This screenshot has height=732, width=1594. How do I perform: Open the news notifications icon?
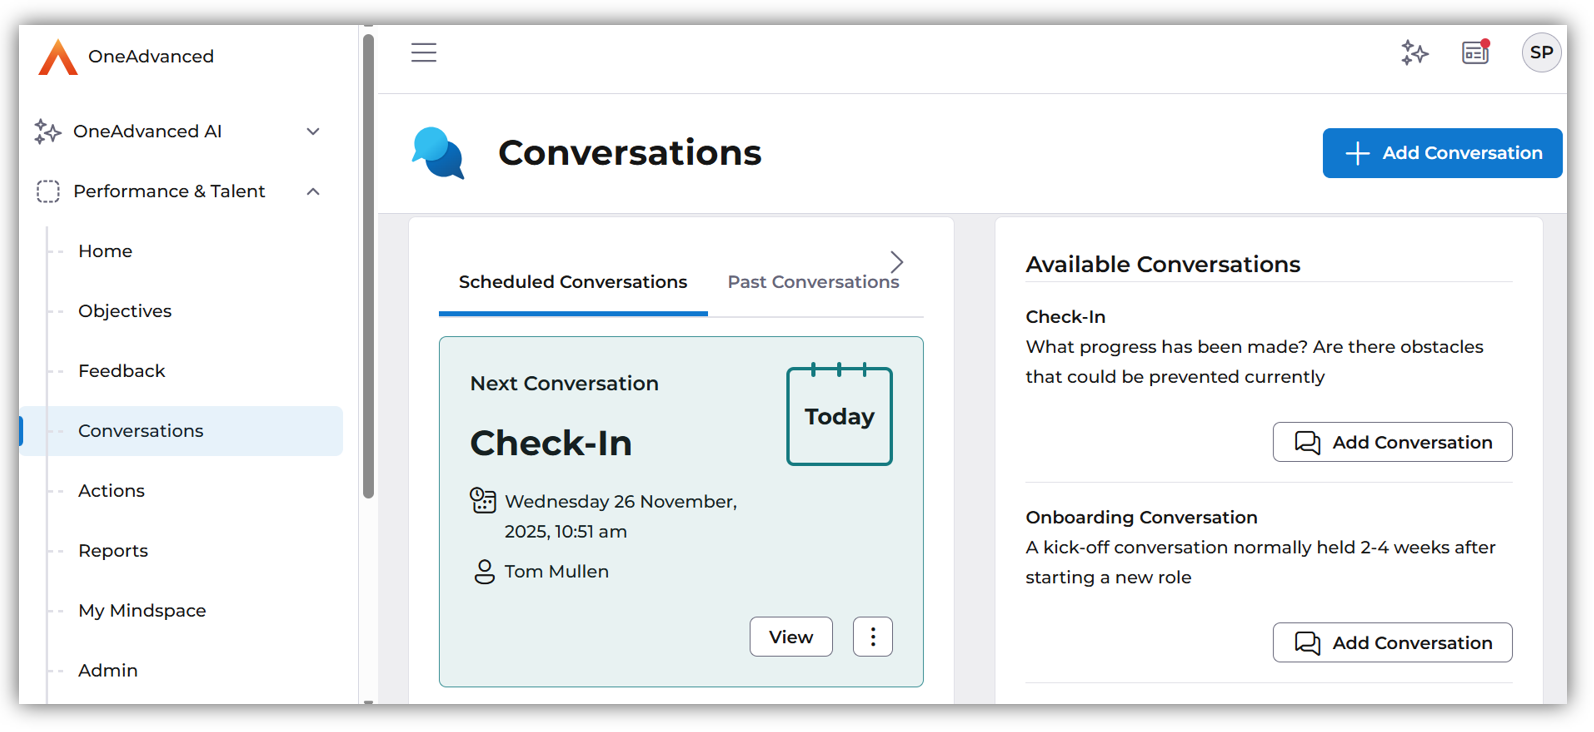[1476, 52]
